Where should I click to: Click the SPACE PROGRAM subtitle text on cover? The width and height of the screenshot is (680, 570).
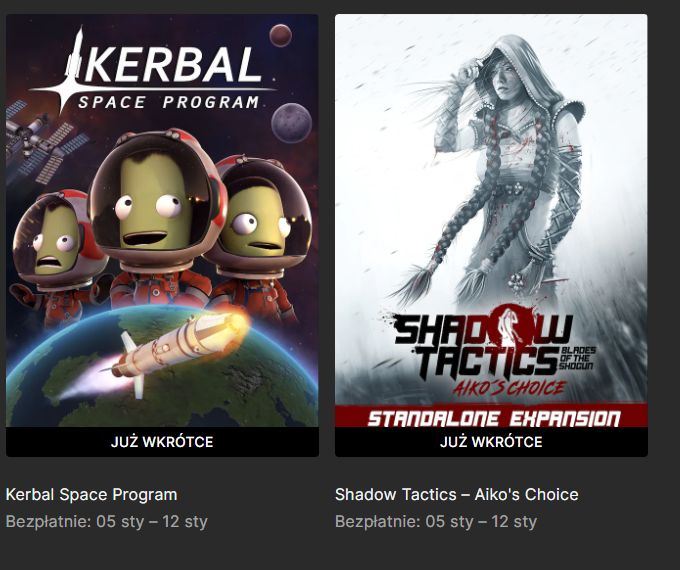click(x=168, y=102)
